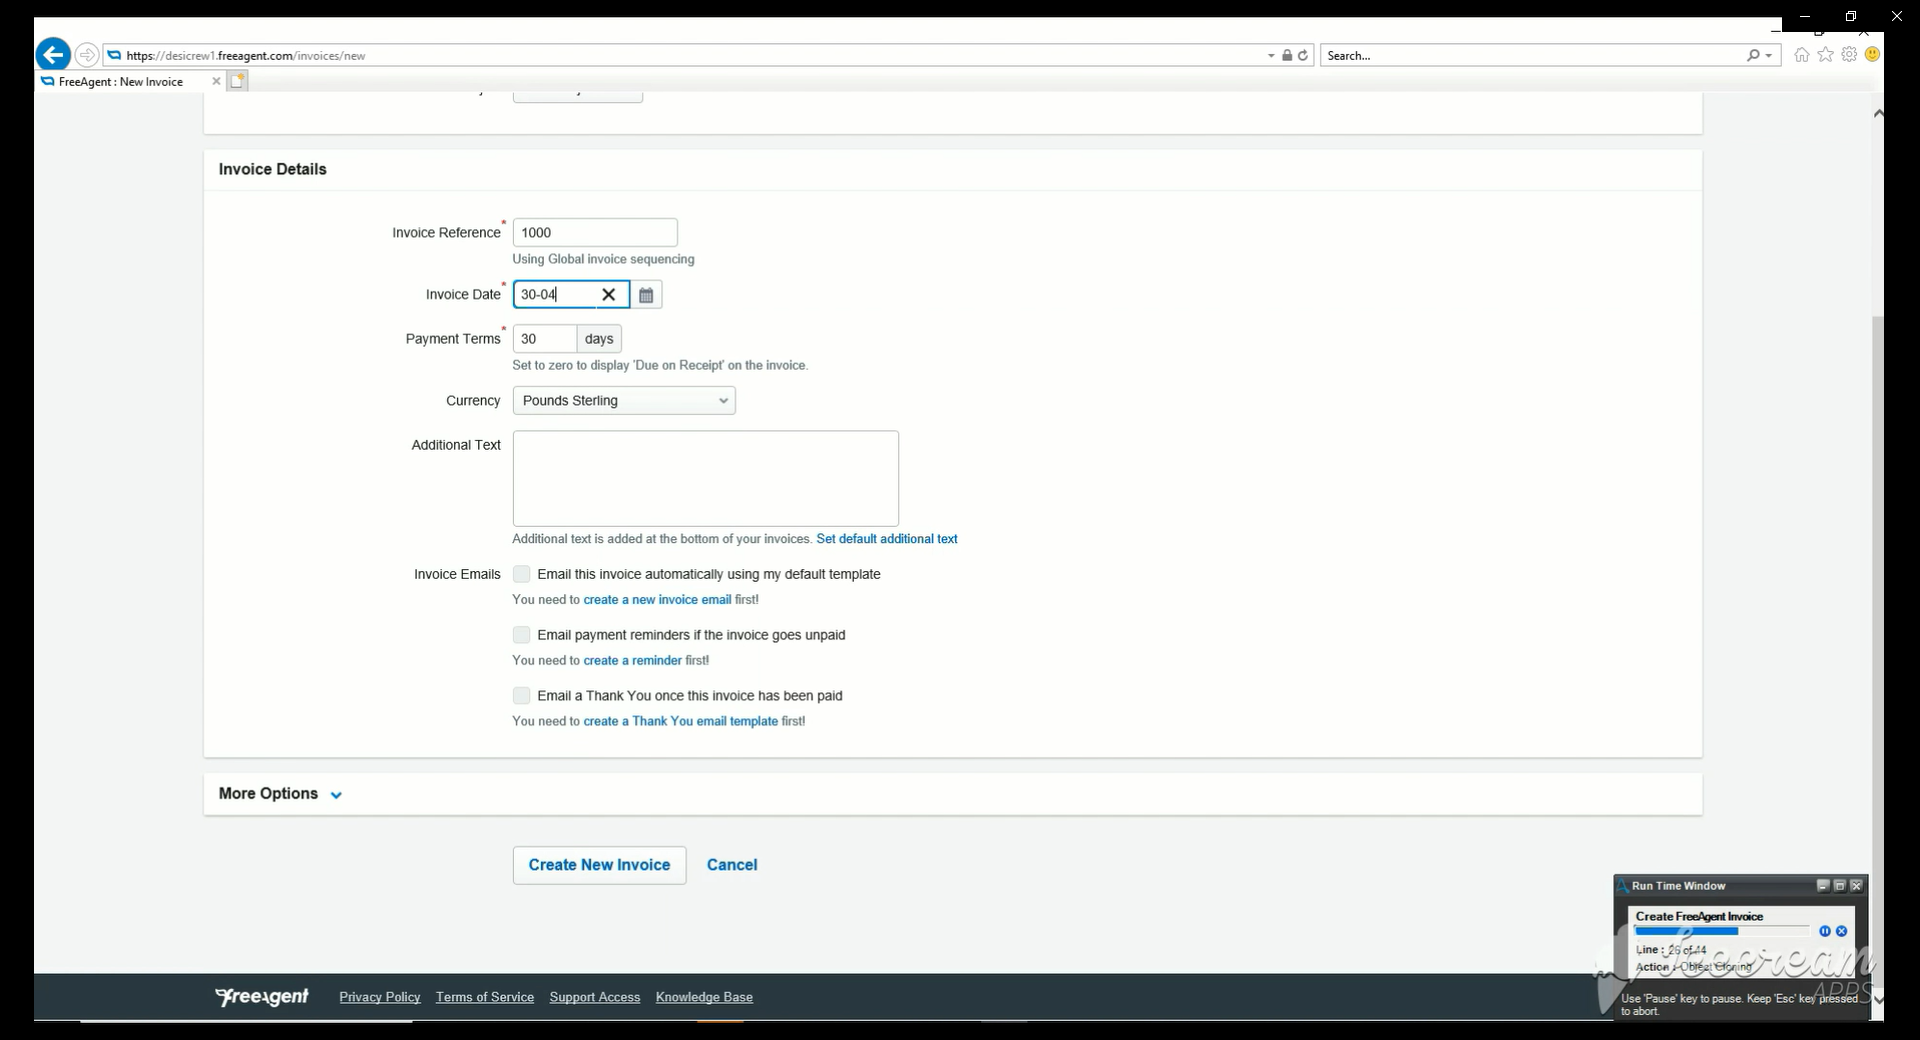The height and width of the screenshot is (1040, 1920).
Task: Minimize the Run Time Window
Action: pyautogui.click(x=1823, y=886)
